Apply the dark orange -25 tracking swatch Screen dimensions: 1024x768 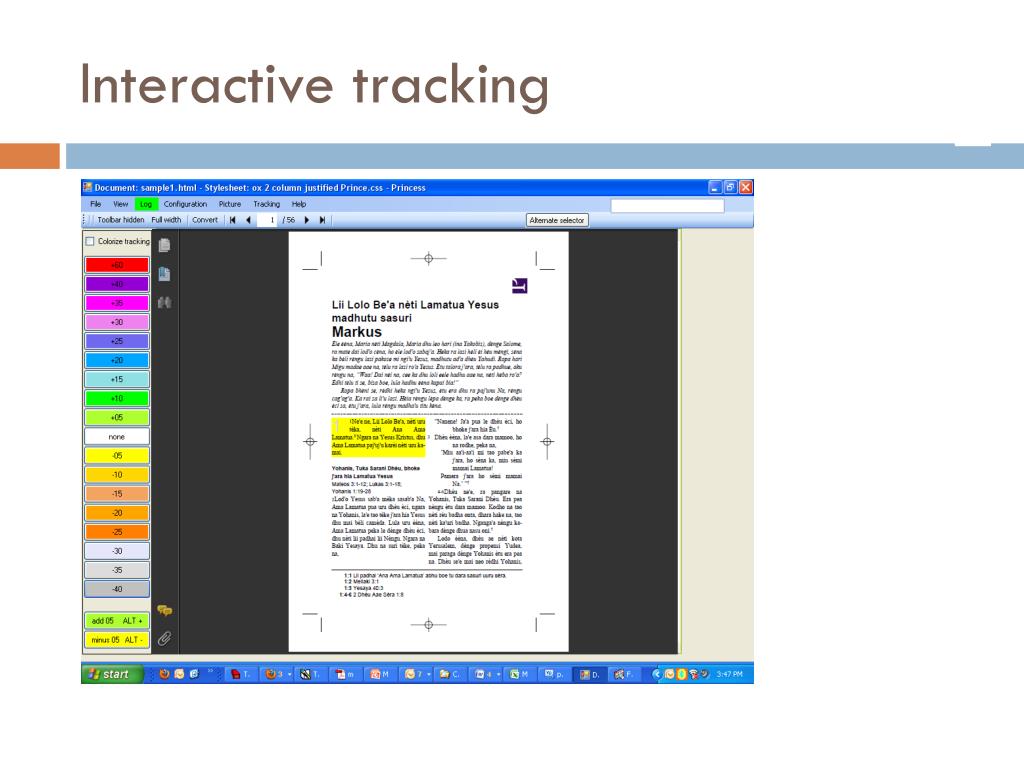117,532
